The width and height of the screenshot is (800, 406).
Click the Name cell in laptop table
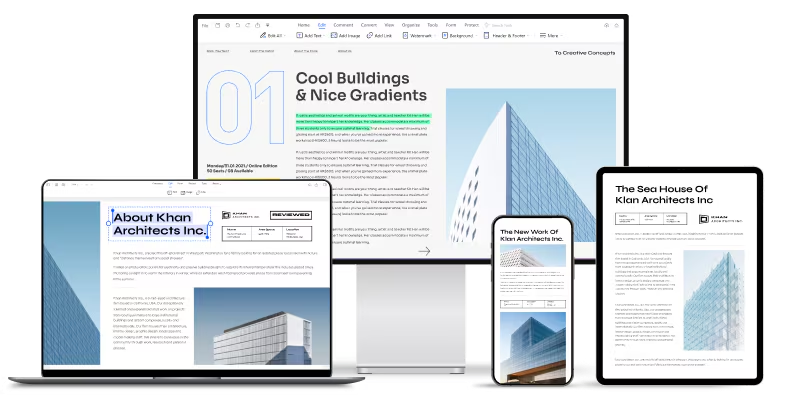coord(238,233)
